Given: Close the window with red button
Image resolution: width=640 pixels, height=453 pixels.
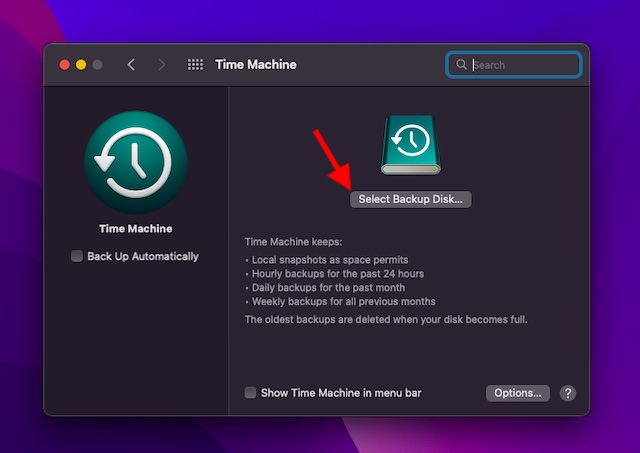Looking at the screenshot, I should click(x=64, y=64).
